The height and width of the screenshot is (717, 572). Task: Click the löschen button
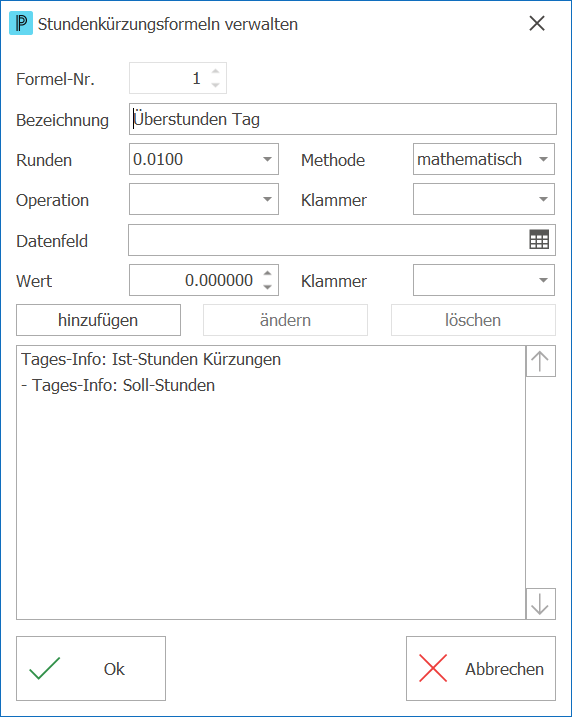pos(473,320)
